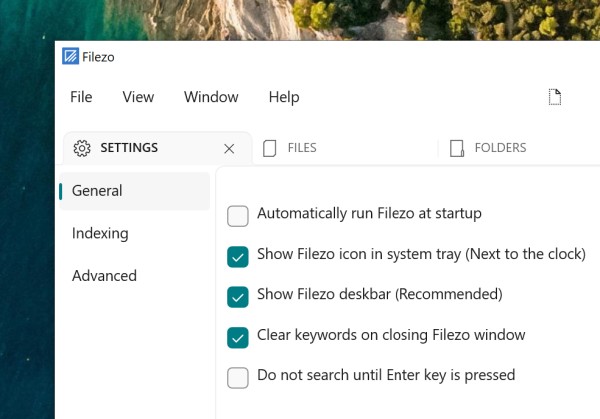
Task: Click the Filezo logo in title bar
Action: click(71, 57)
